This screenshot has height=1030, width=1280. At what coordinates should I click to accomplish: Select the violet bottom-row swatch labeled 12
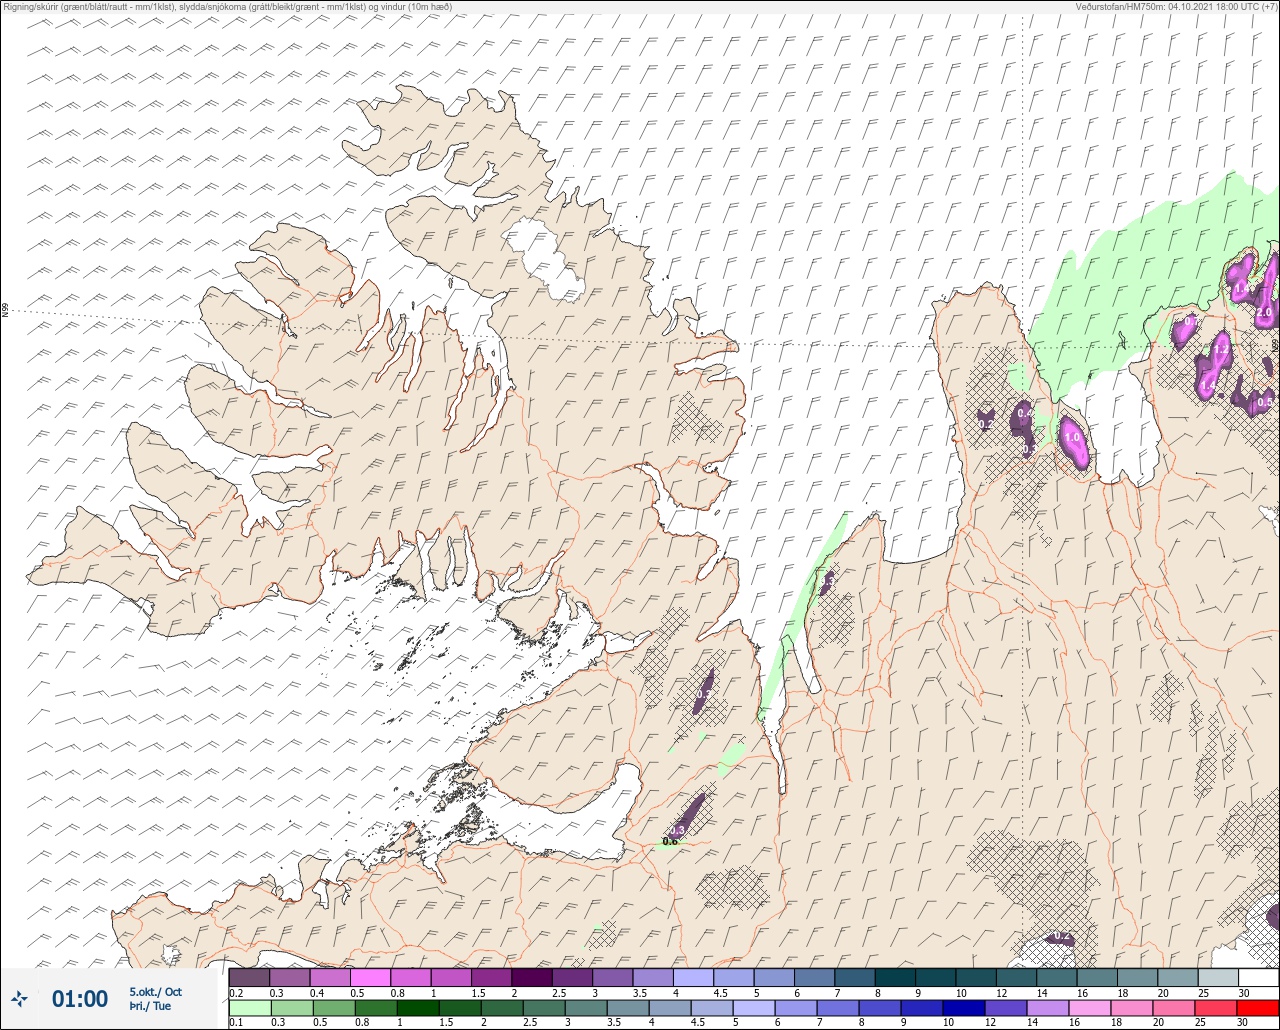click(1005, 1008)
